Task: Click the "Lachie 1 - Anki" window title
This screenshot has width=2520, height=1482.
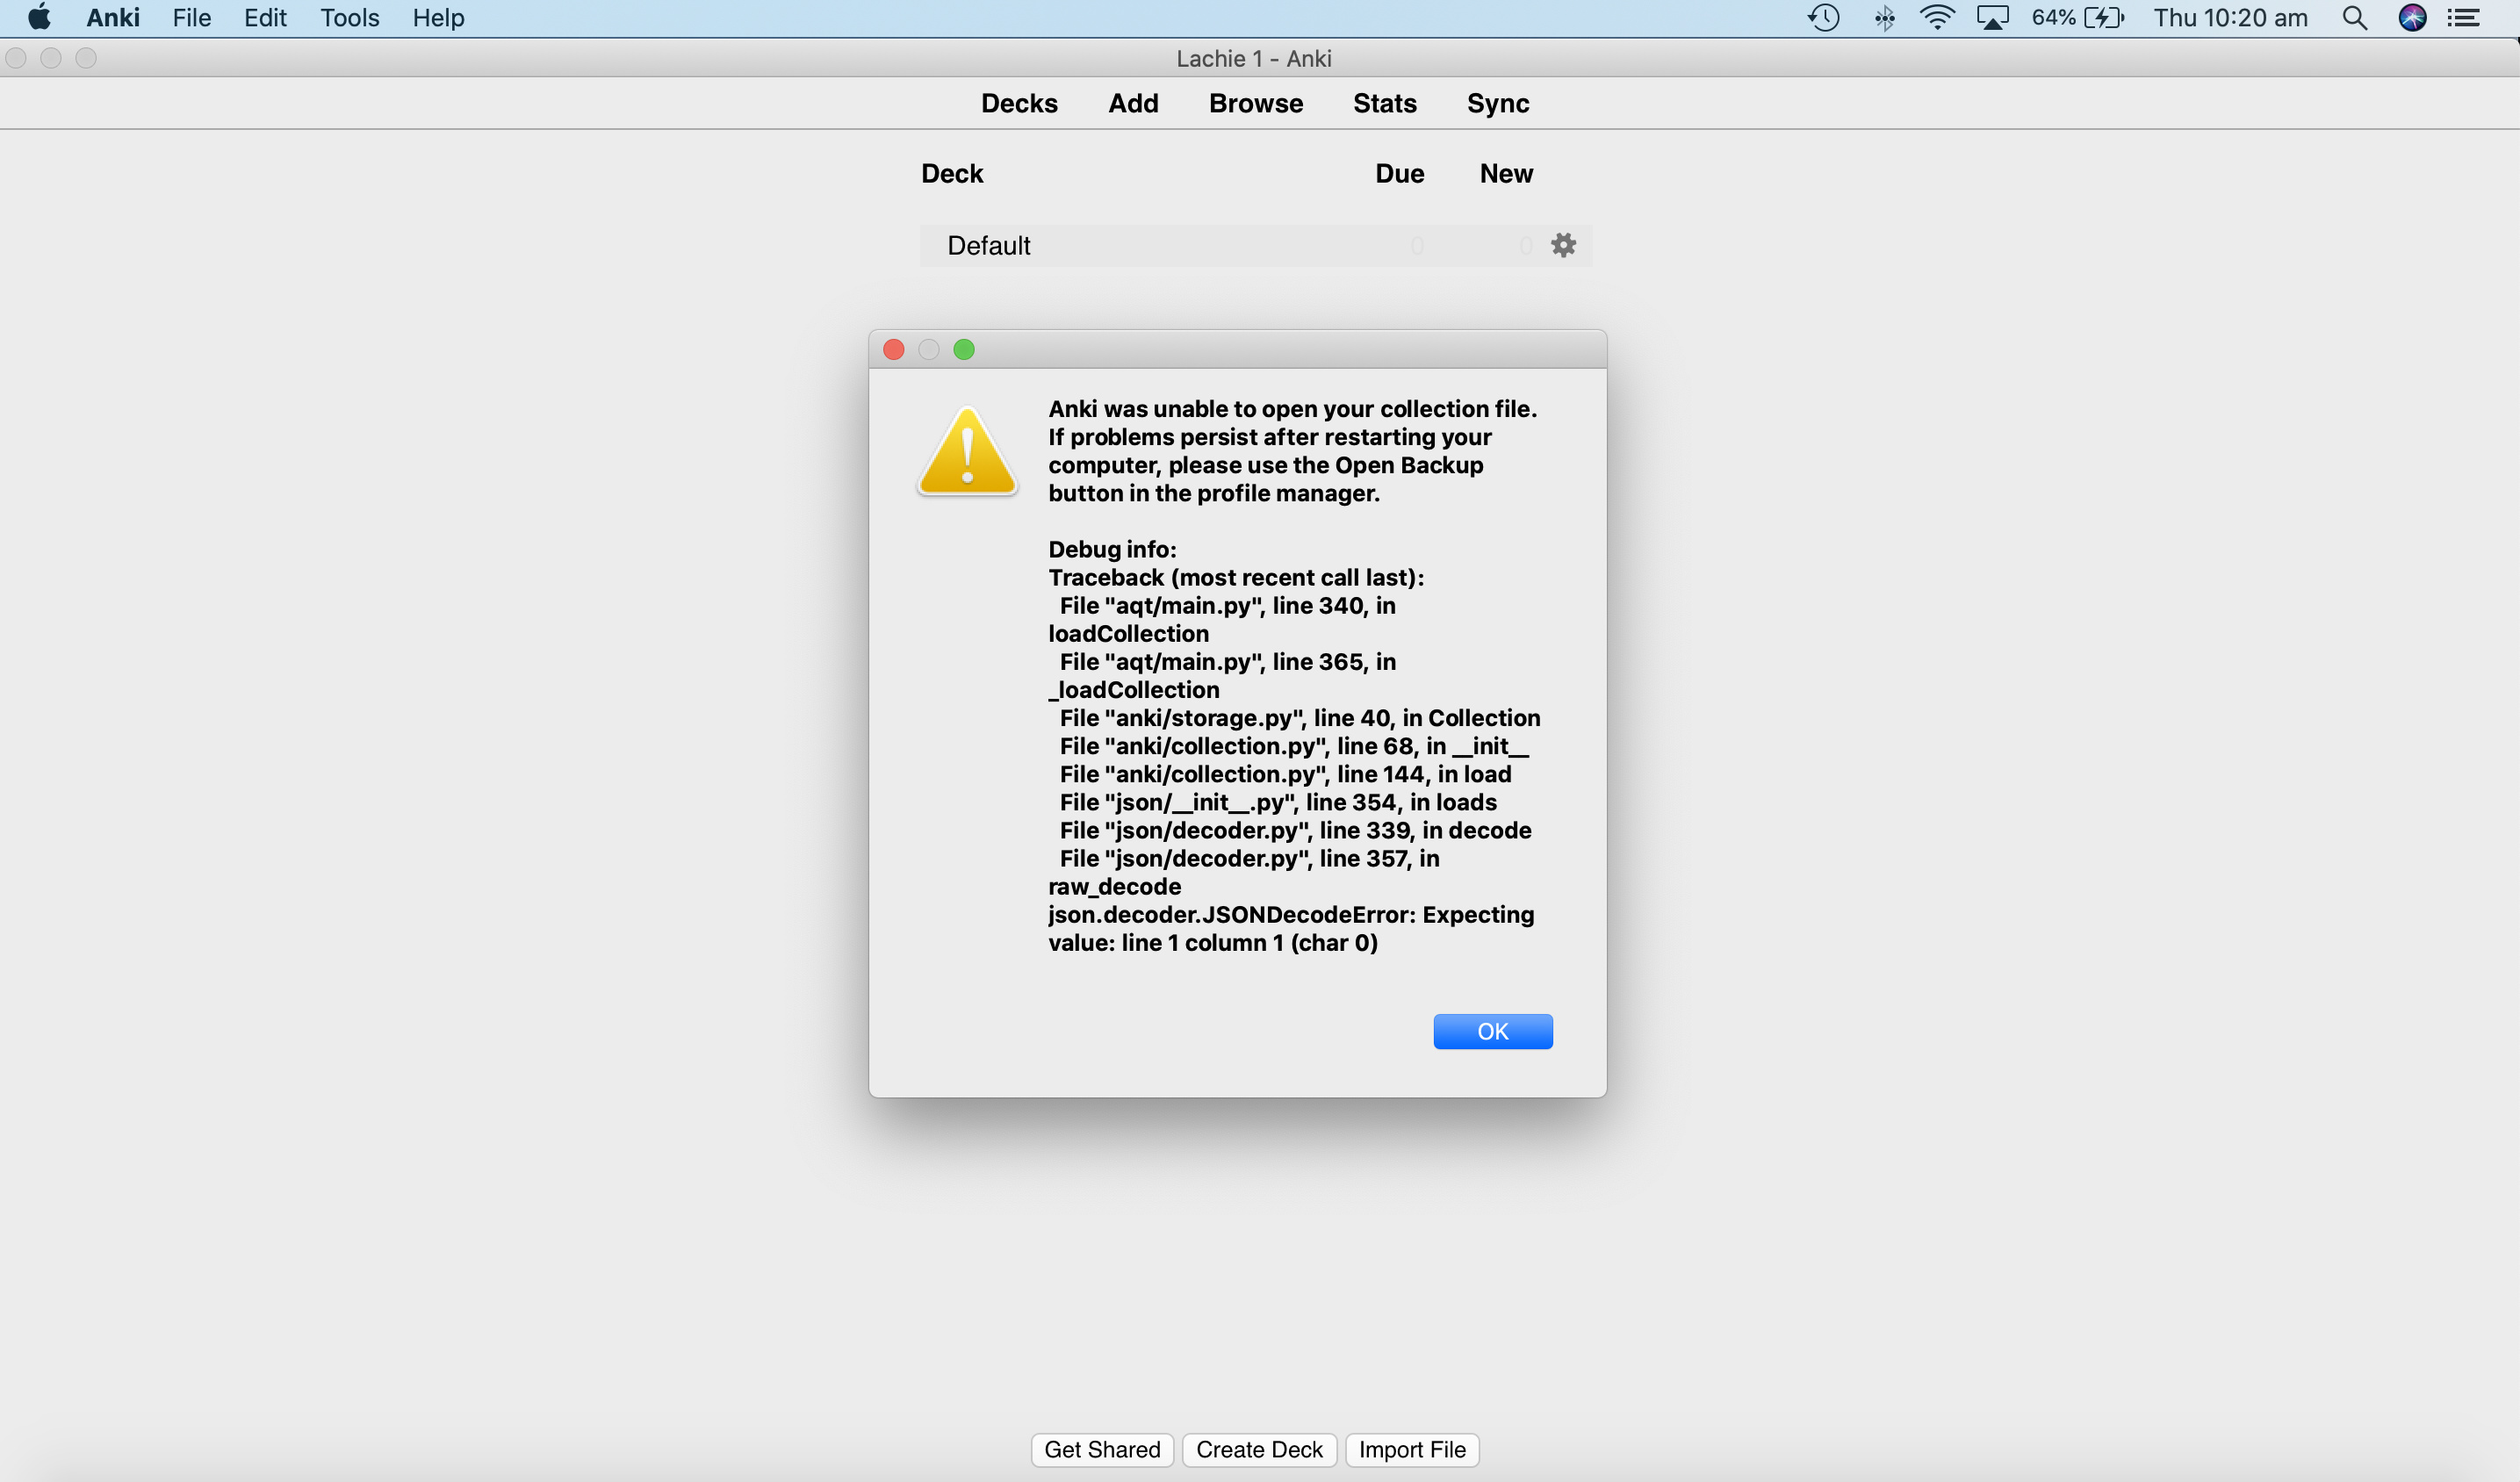Action: pos(1253,58)
